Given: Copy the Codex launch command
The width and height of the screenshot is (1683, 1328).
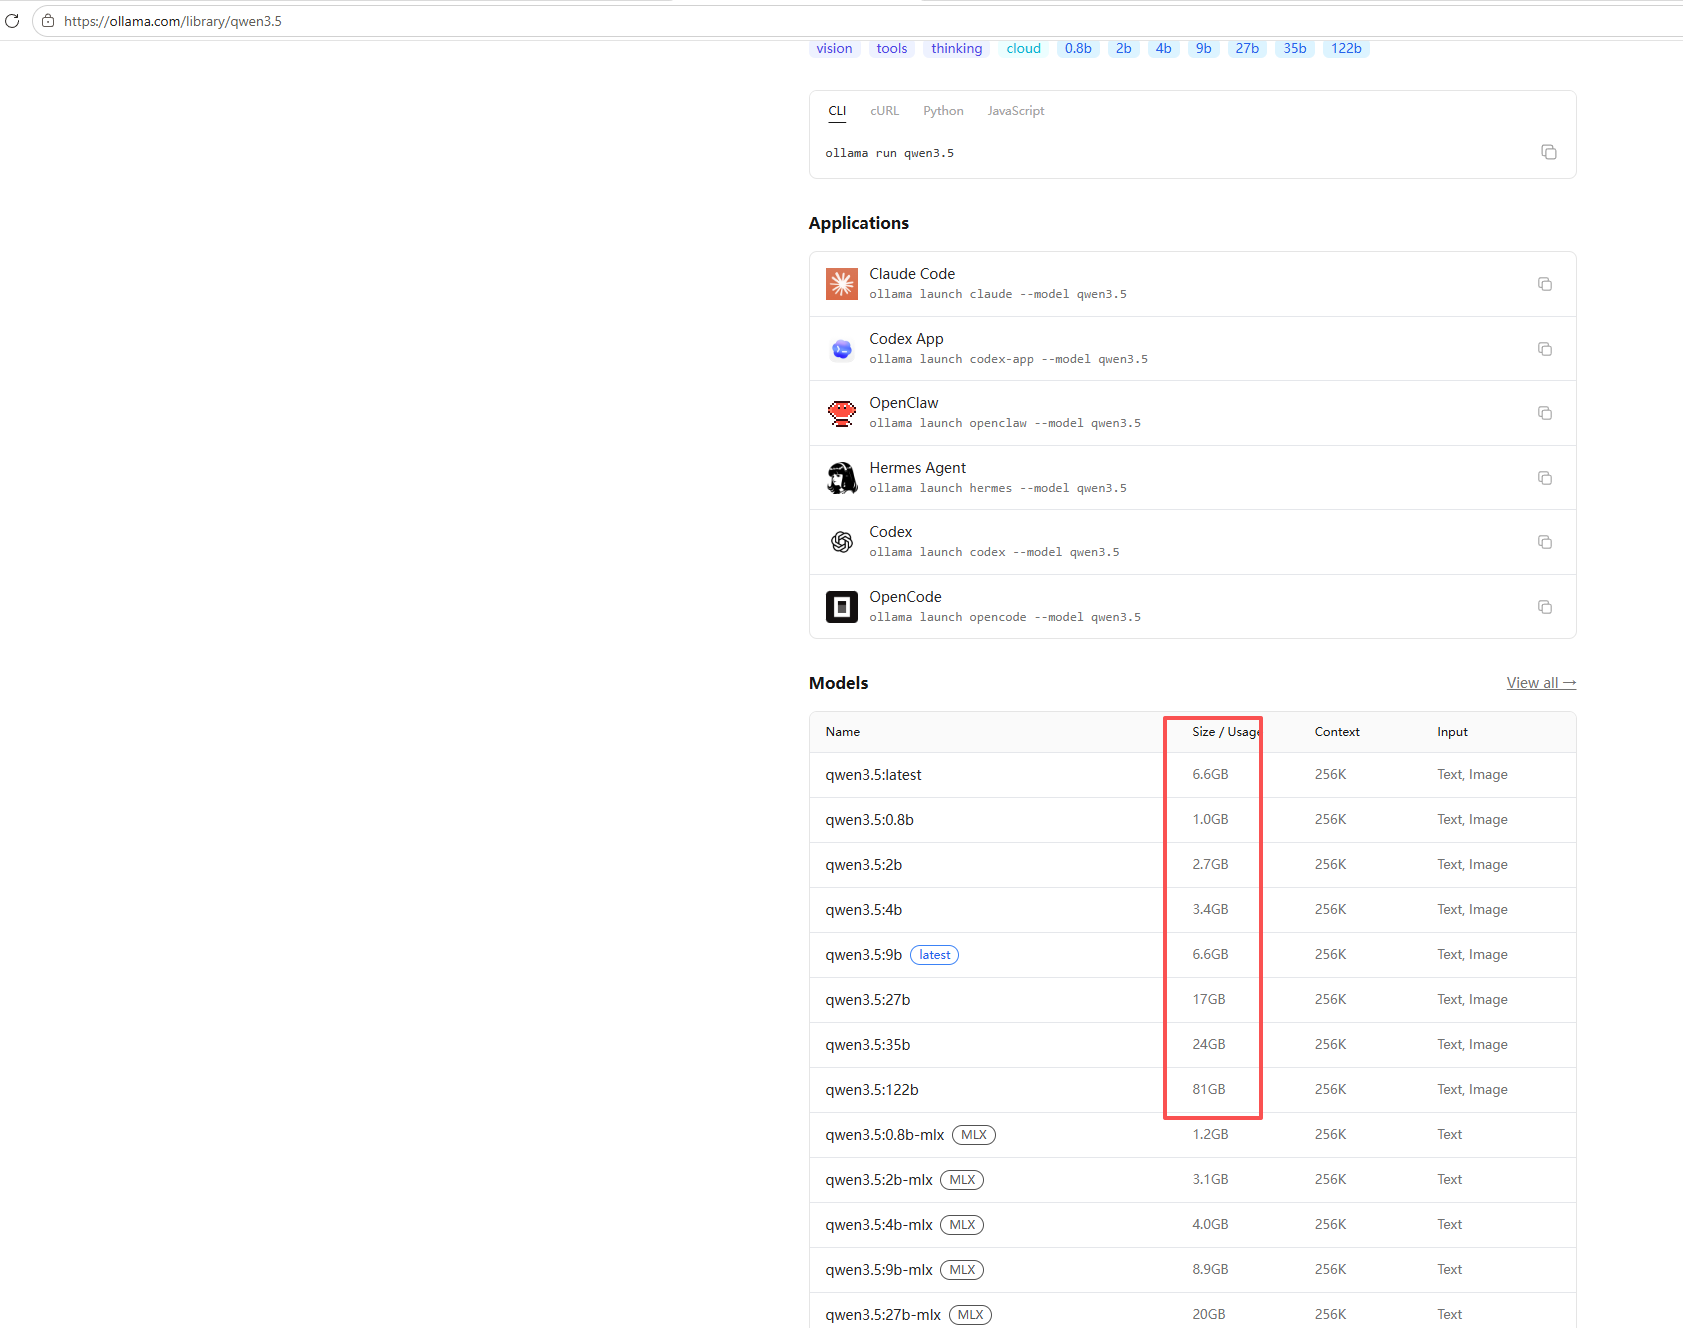Looking at the screenshot, I should click(1545, 542).
